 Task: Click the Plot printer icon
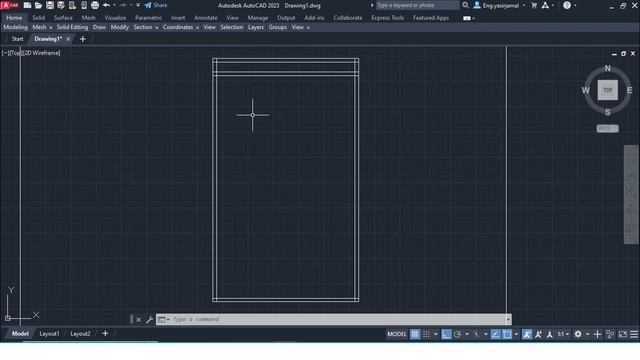pyautogui.click(x=95, y=5)
